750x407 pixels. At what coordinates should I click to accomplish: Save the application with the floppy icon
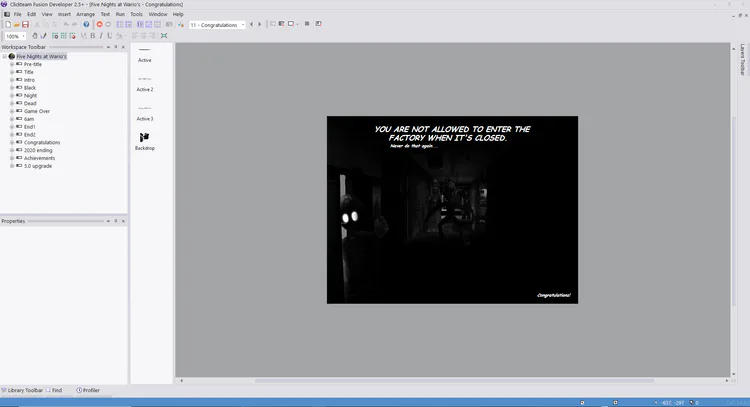click(x=25, y=24)
